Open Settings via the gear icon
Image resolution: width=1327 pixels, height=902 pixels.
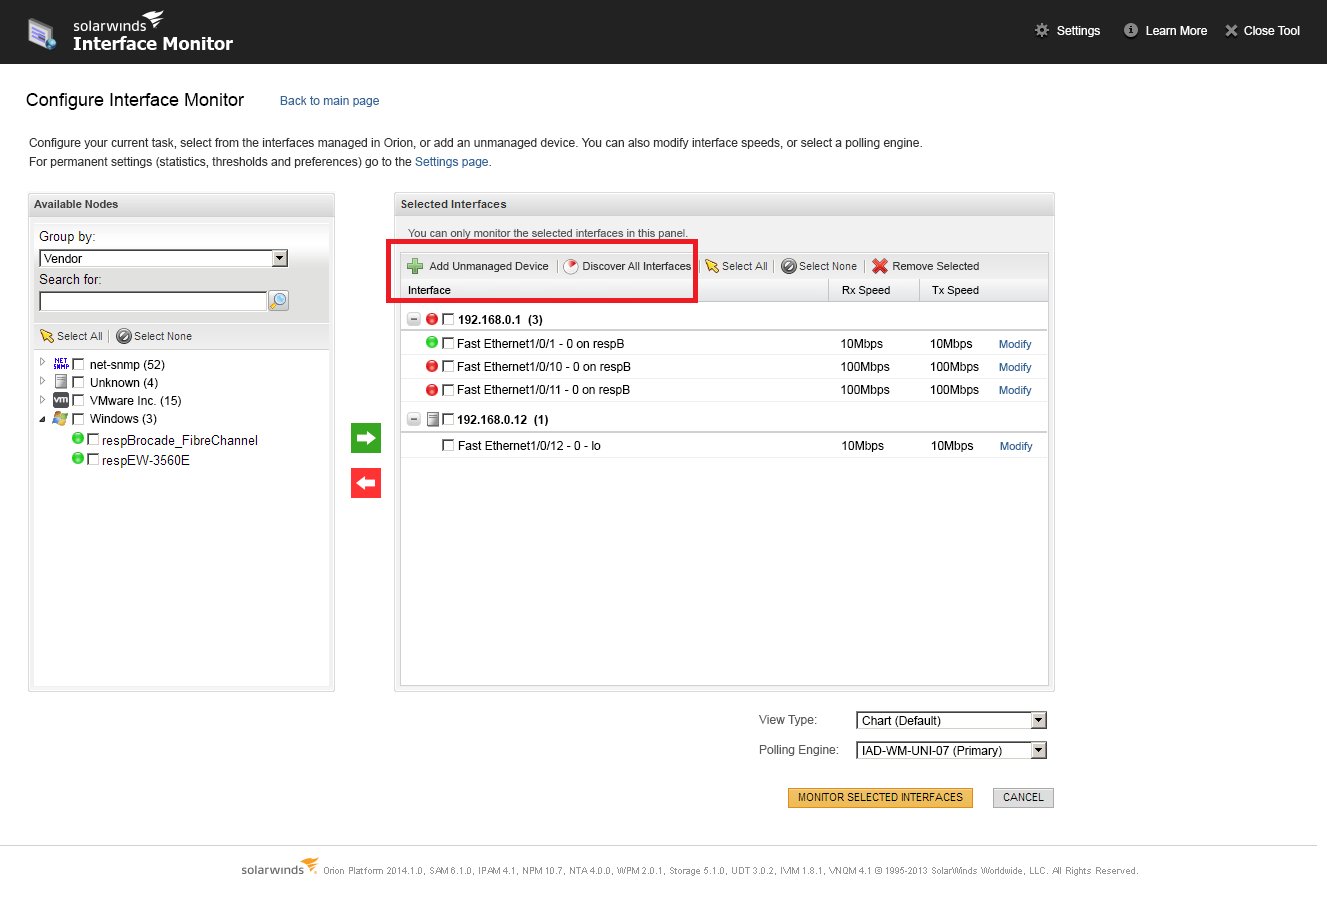tap(1042, 30)
